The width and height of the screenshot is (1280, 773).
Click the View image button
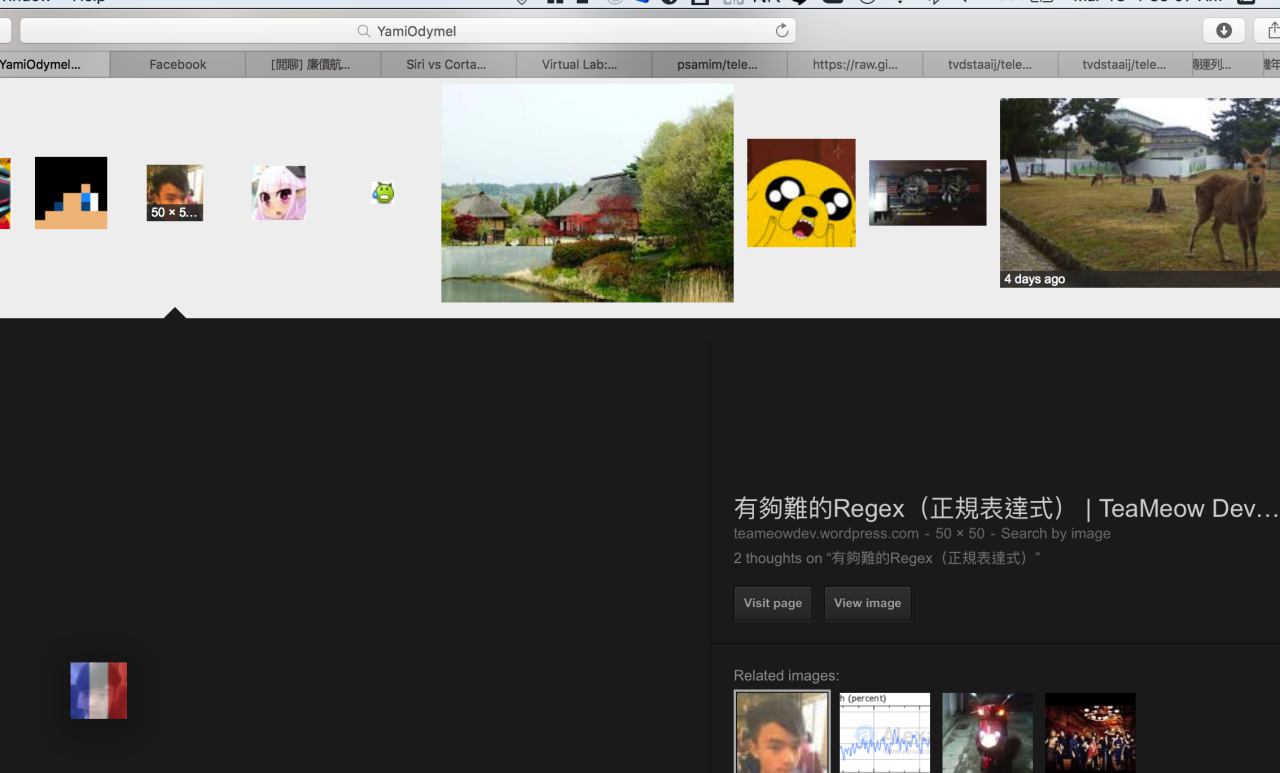(868, 603)
